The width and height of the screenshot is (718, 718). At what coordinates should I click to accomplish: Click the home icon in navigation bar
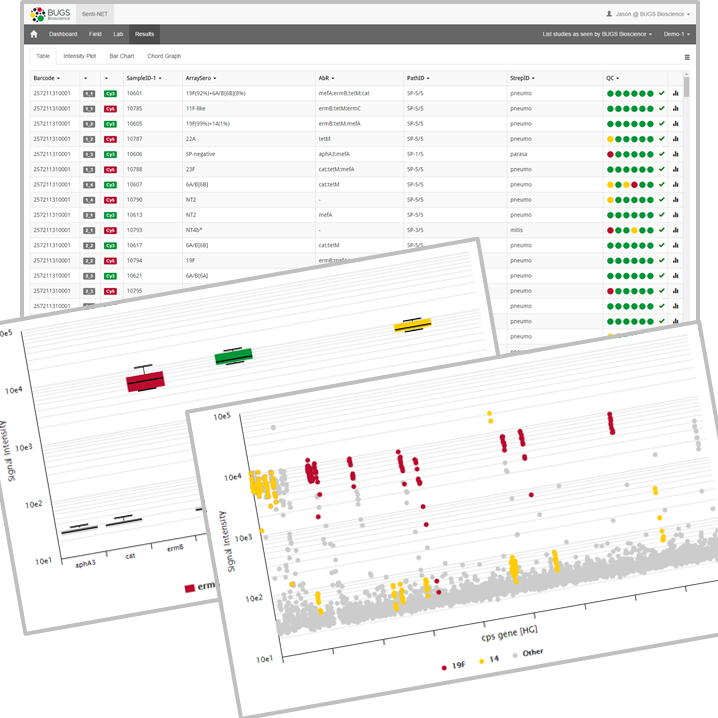[34, 34]
